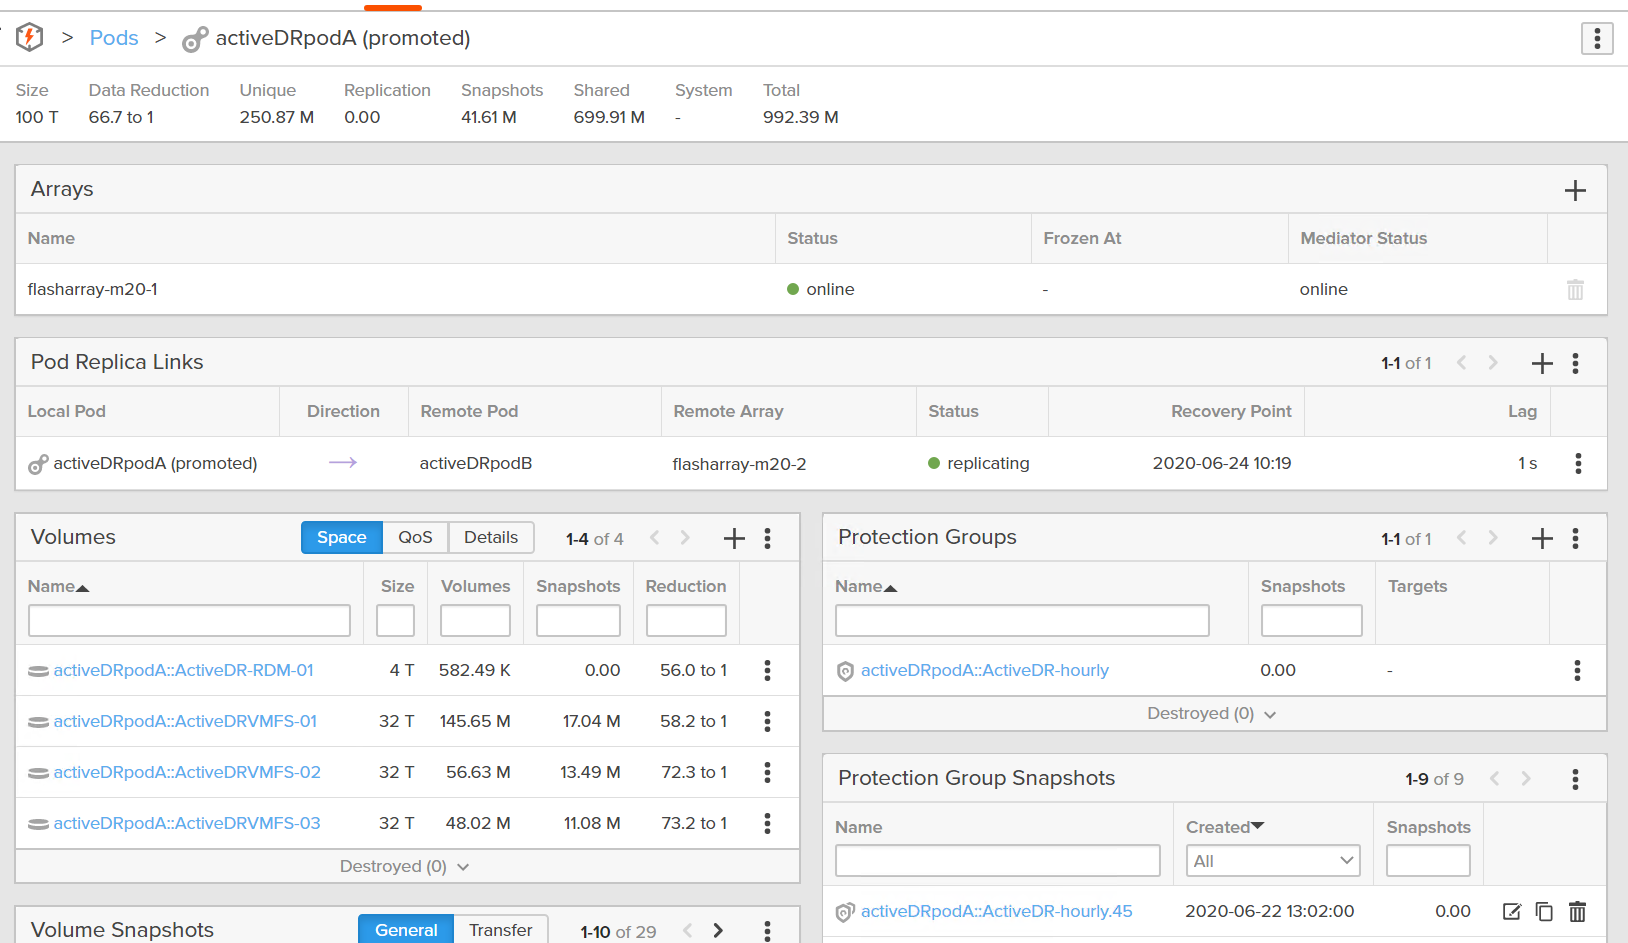Image resolution: width=1628 pixels, height=943 pixels.
Task: Click the Volumes Size filter field
Action: 396,620
